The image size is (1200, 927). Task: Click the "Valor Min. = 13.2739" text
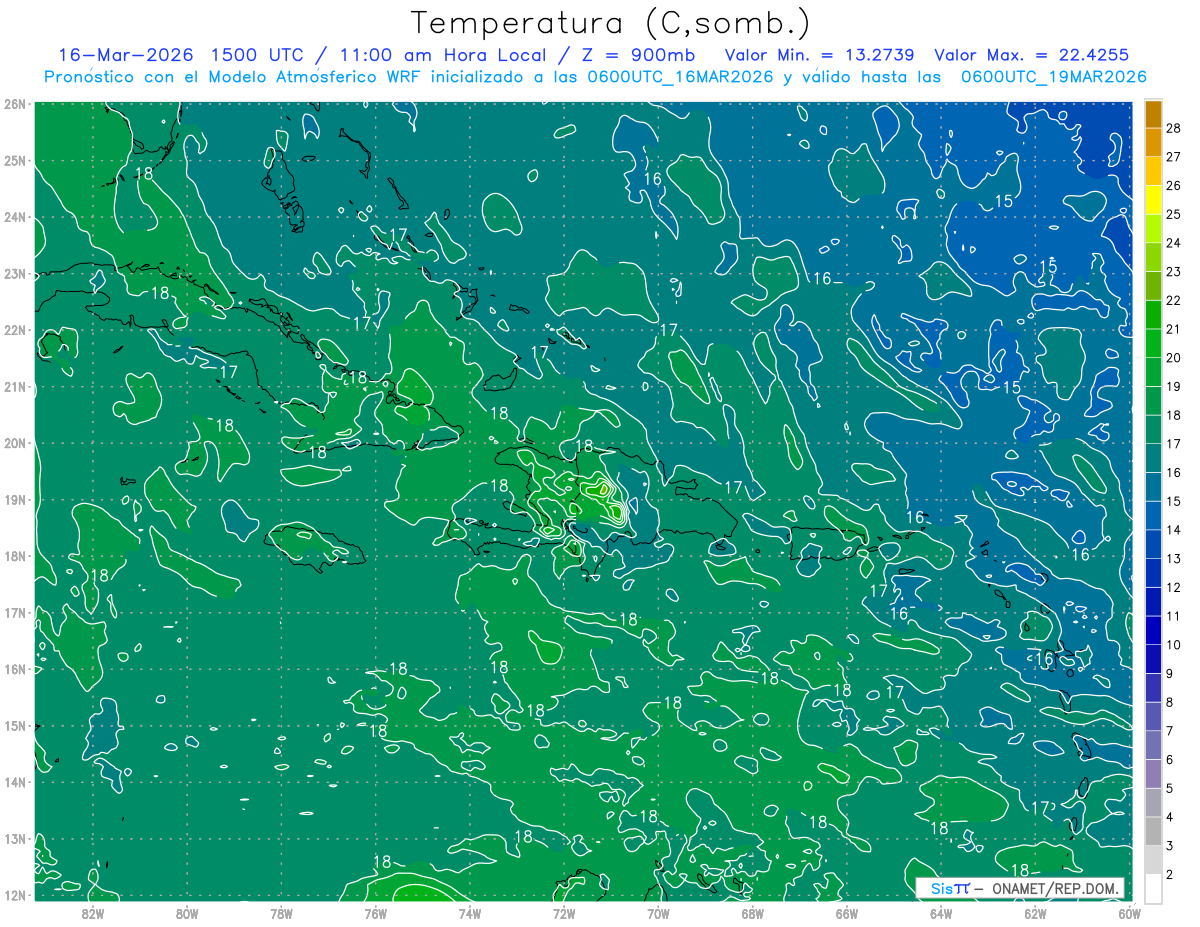pos(819,55)
